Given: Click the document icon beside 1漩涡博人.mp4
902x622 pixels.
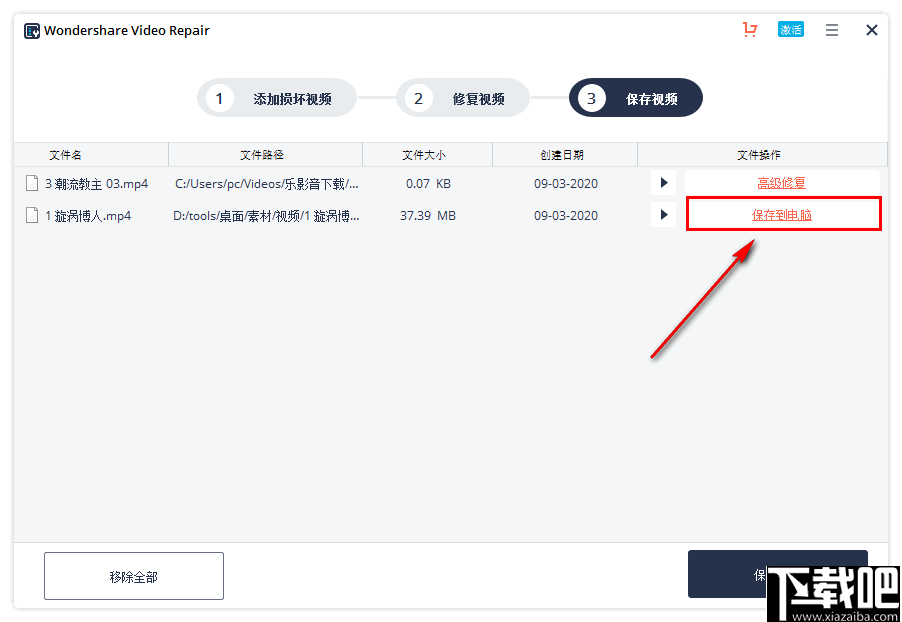Looking at the screenshot, I should click(31, 215).
